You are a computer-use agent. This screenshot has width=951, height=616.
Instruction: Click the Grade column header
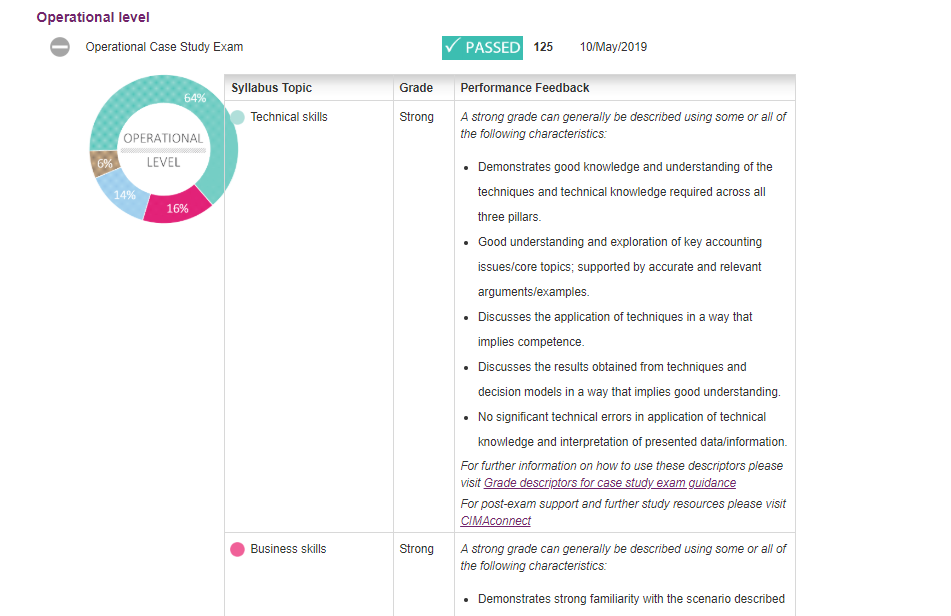pos(416,88)
